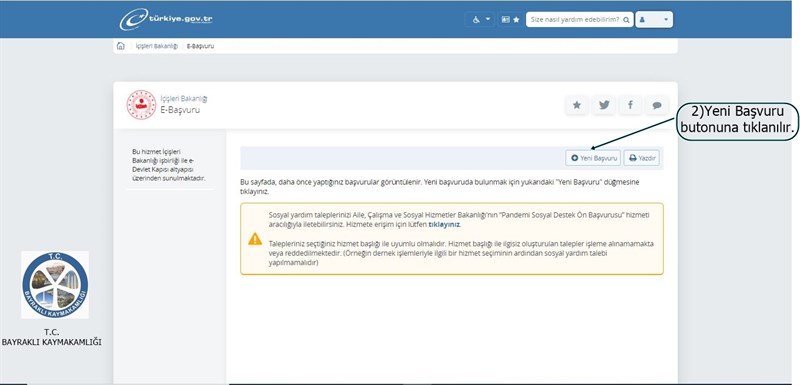
Task: Open the favorites card-and-star icon
Action: pyautogui.click(x=510, y=19)
